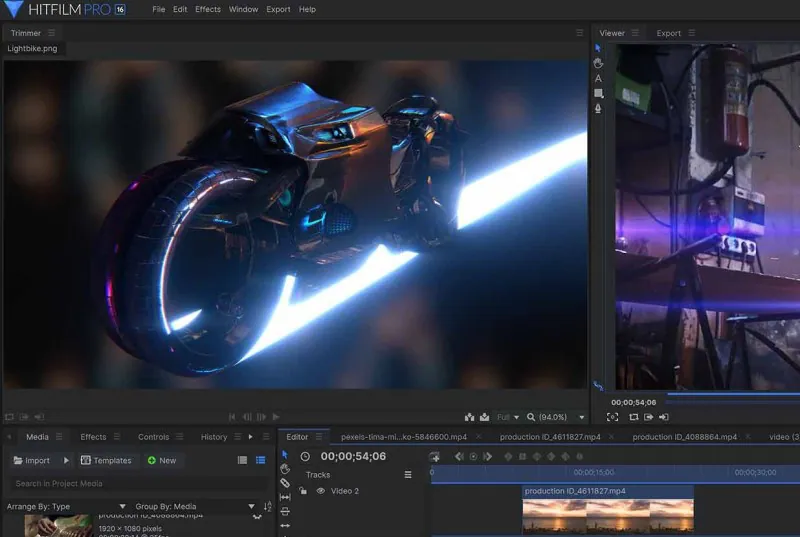Select the Viewer selection arrow tool

pyautogui.click(x=598, y=48)
